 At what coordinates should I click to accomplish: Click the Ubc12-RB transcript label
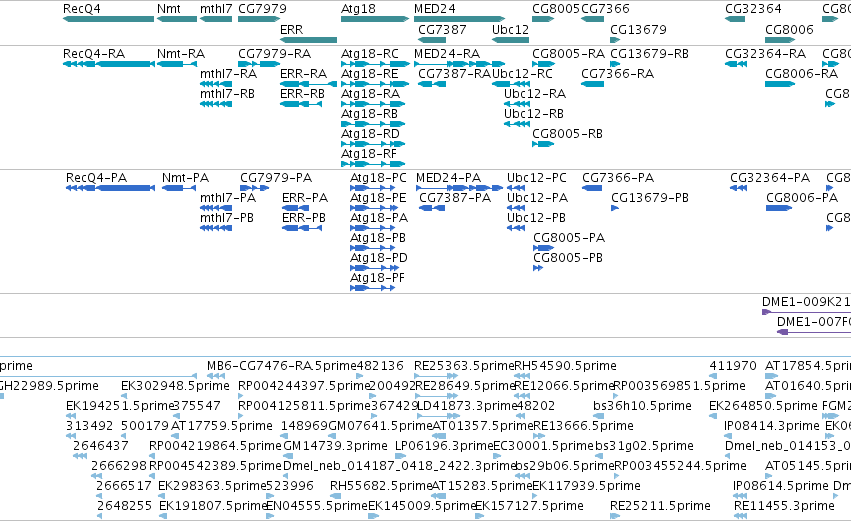[x=534, y=114]
